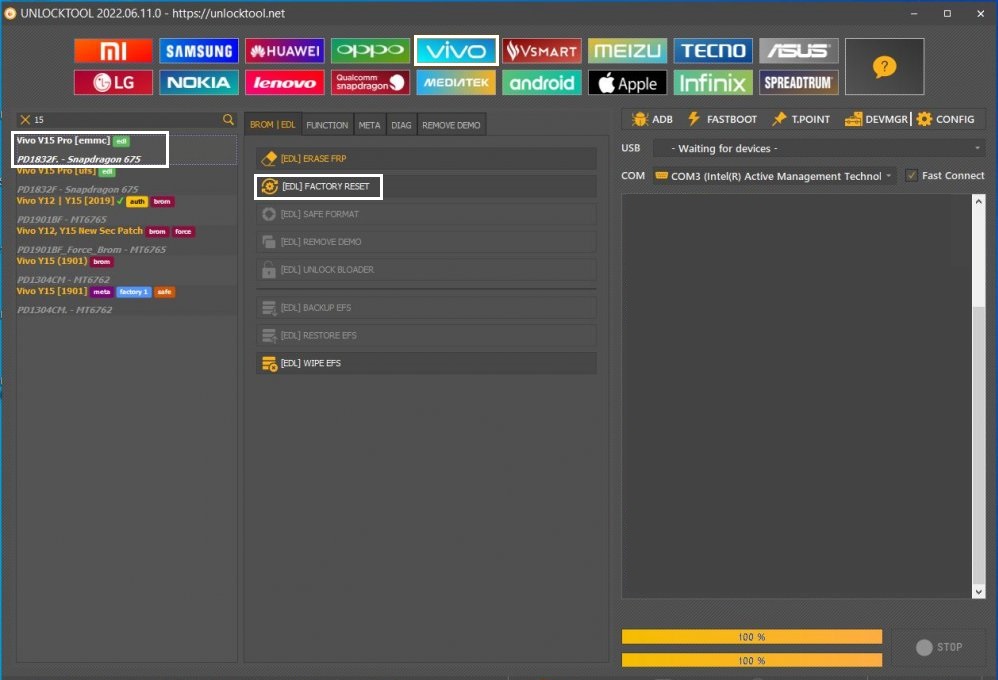Open the question mark help tile
Image resolution: width=998 pixels, height=680 pixels.
884,66
